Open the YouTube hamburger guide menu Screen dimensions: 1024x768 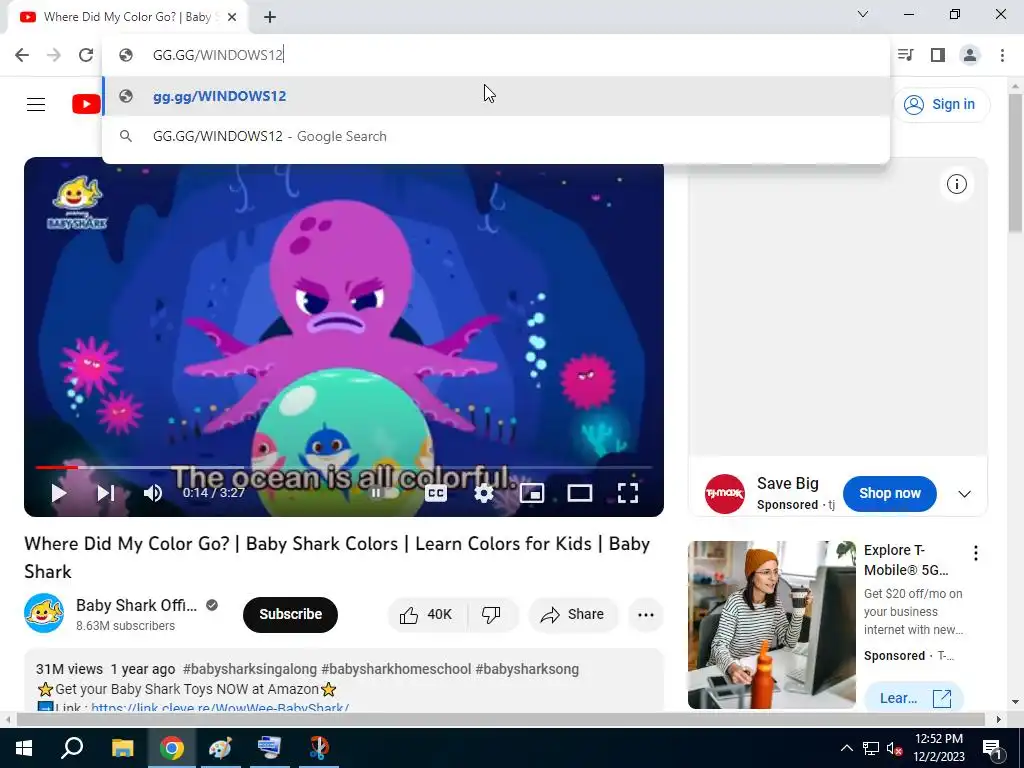[36, 104]
